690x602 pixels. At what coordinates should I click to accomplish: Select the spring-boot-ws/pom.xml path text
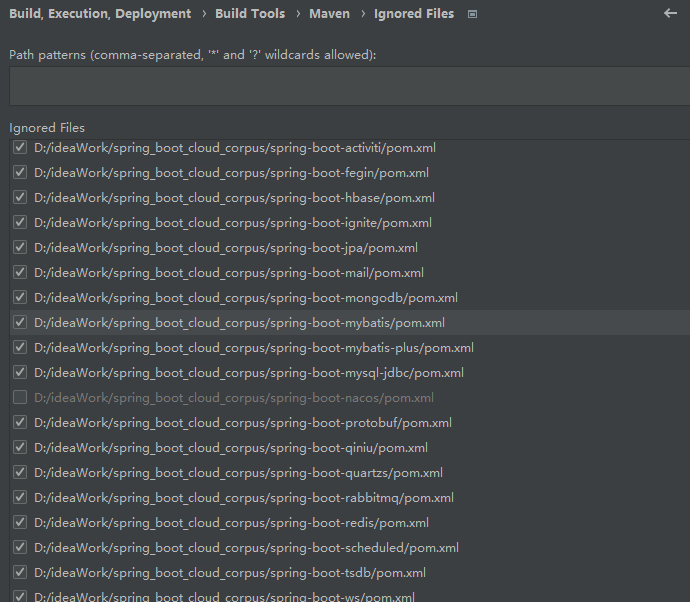[224, 597]
